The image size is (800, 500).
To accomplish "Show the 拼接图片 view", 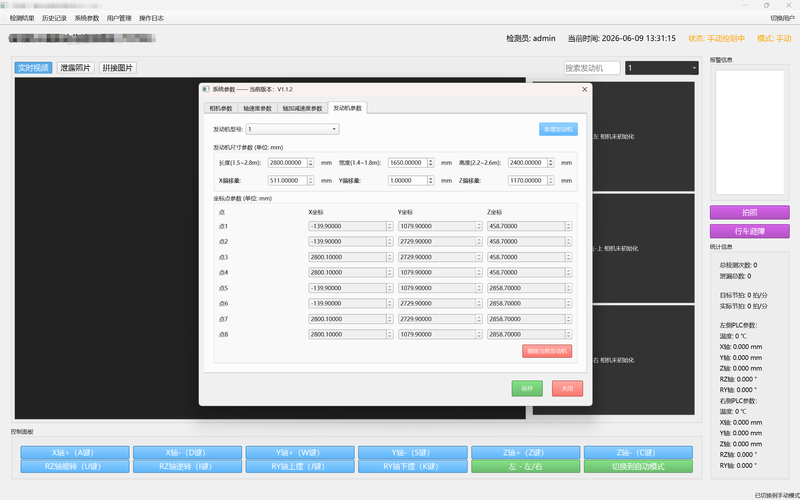I will pyautogui.click(x=118, y=68).
